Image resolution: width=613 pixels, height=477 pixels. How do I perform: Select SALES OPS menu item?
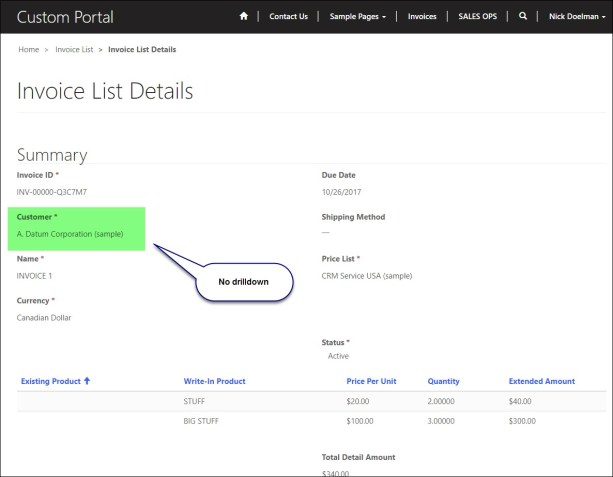[x=479, y=17]
